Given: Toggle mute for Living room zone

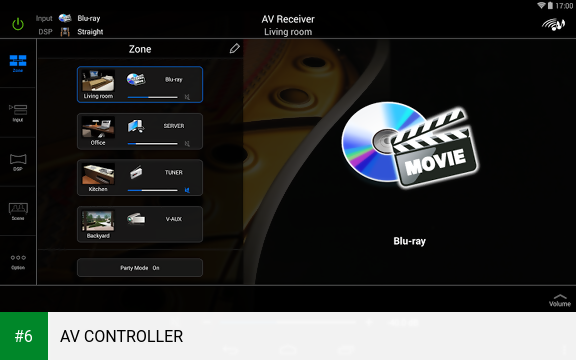Looking at the screenshot, I should tap(187, 97).
